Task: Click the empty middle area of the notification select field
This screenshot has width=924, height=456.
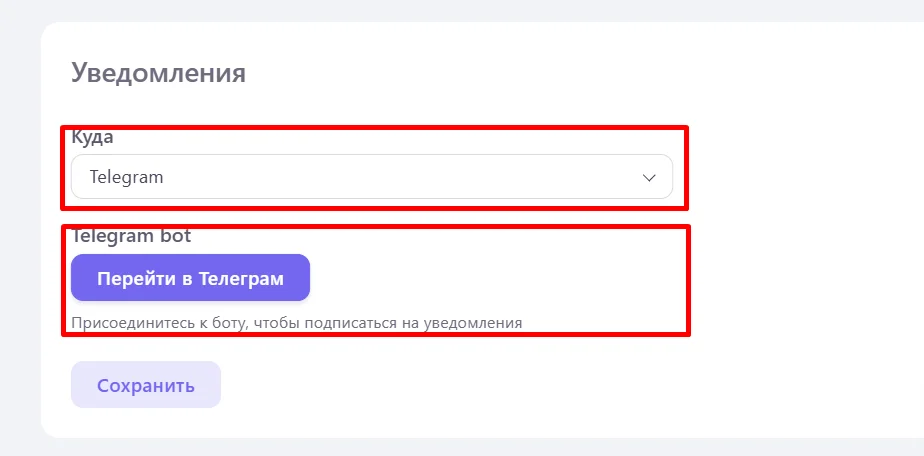Action: click(401, 177)
